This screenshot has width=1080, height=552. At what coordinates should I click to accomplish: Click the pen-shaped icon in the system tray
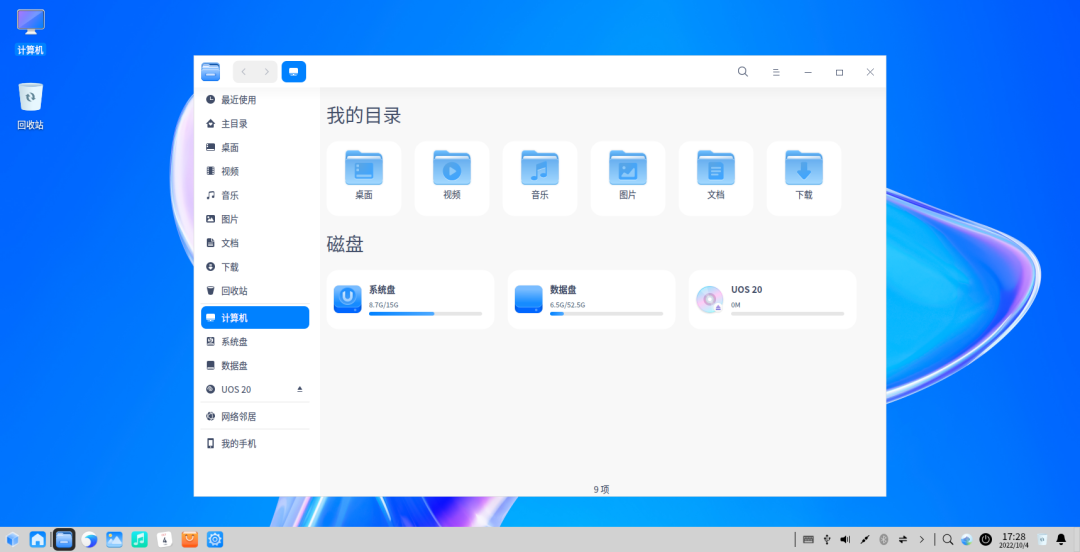pos(865,540)
